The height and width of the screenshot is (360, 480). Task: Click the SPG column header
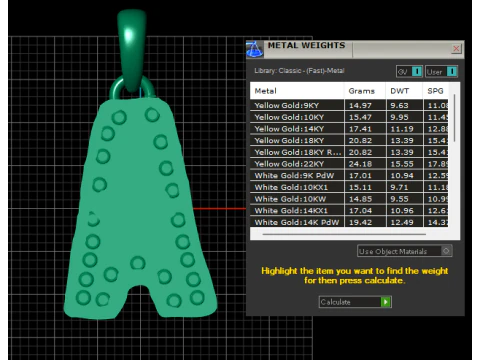435,91
